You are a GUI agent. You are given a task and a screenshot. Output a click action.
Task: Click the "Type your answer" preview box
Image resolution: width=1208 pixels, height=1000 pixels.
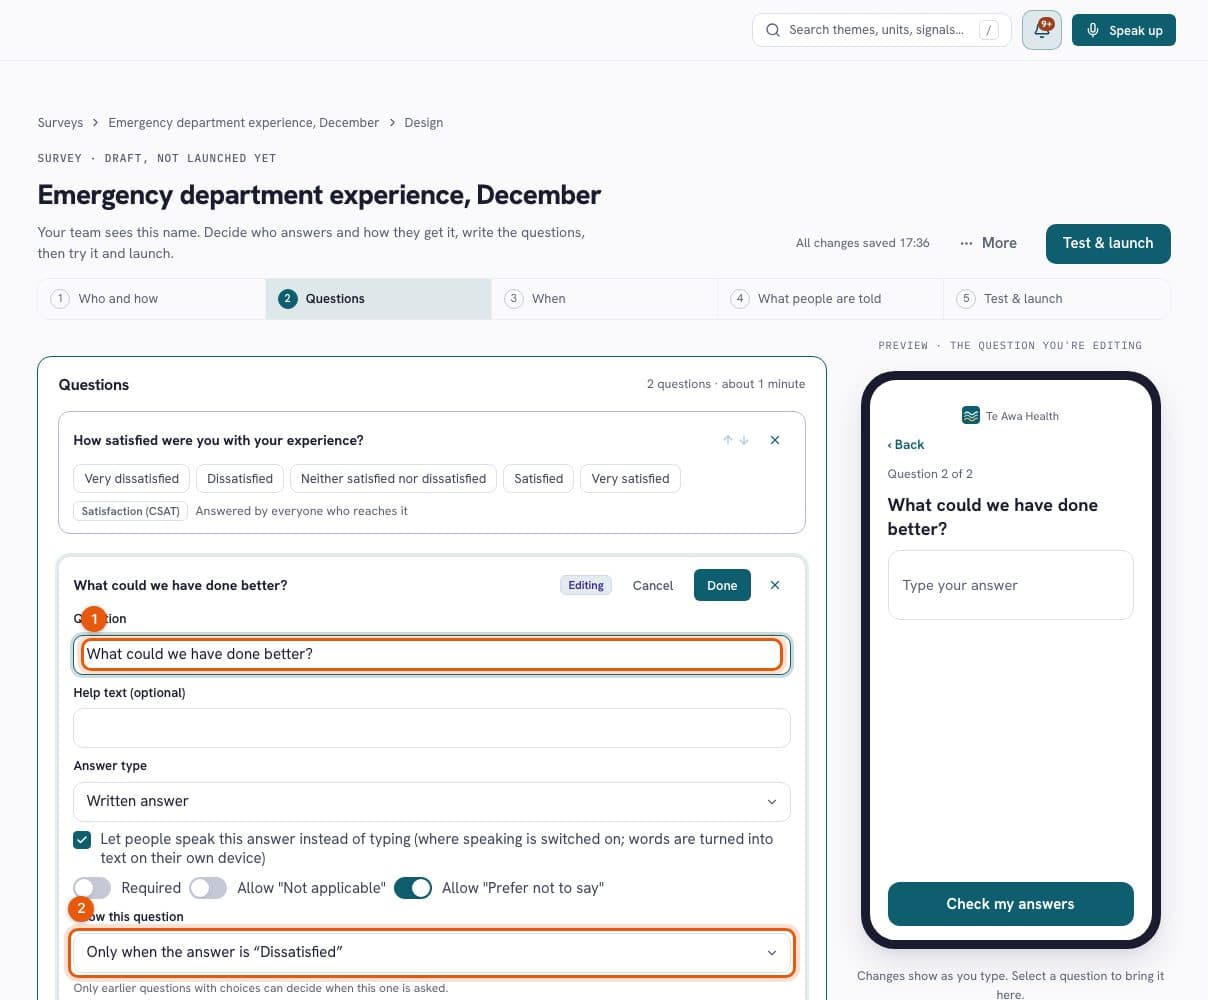click(1011, 585)
